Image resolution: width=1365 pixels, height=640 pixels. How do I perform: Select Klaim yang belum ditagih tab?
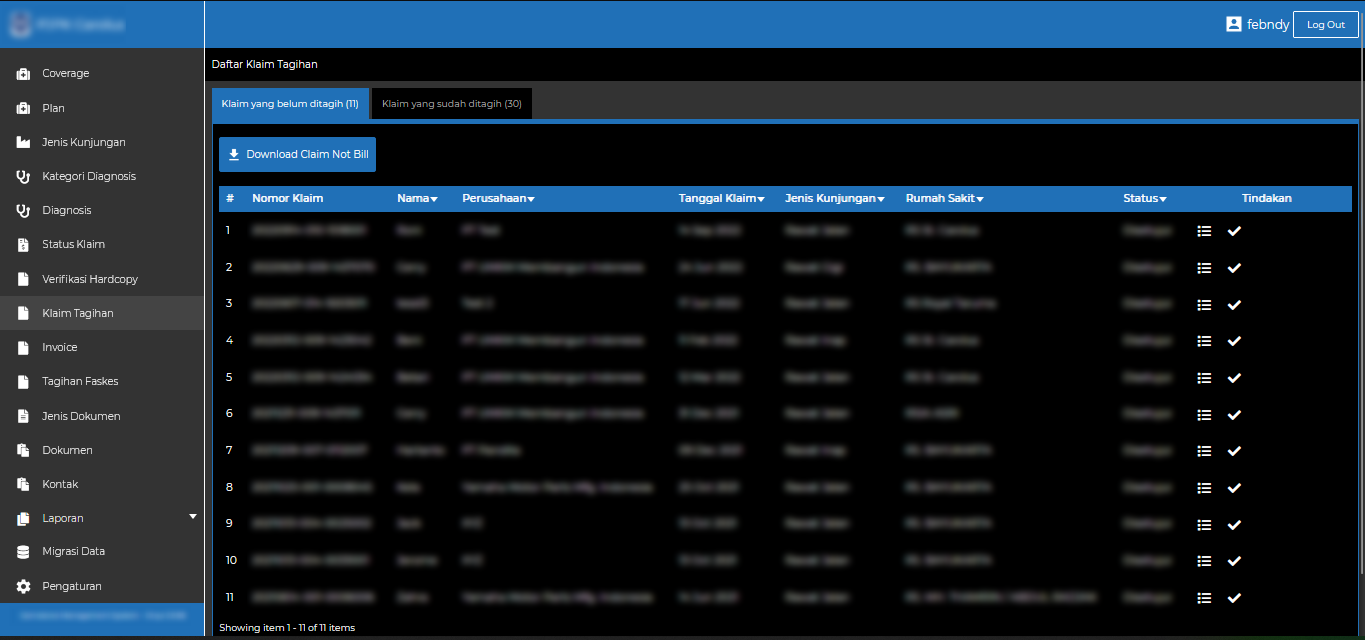click(x=290, y=104)
